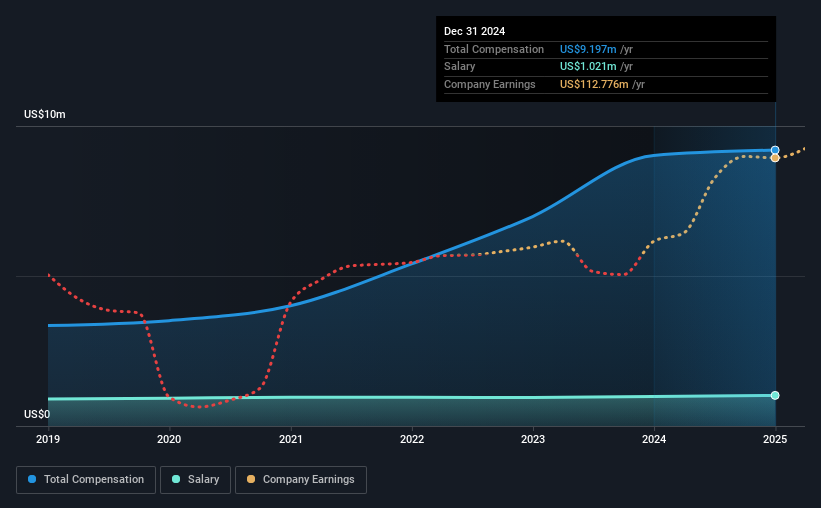
Task: Click the 2021 x-axis label
Action: pyautogui.click(x=291, y=439)
